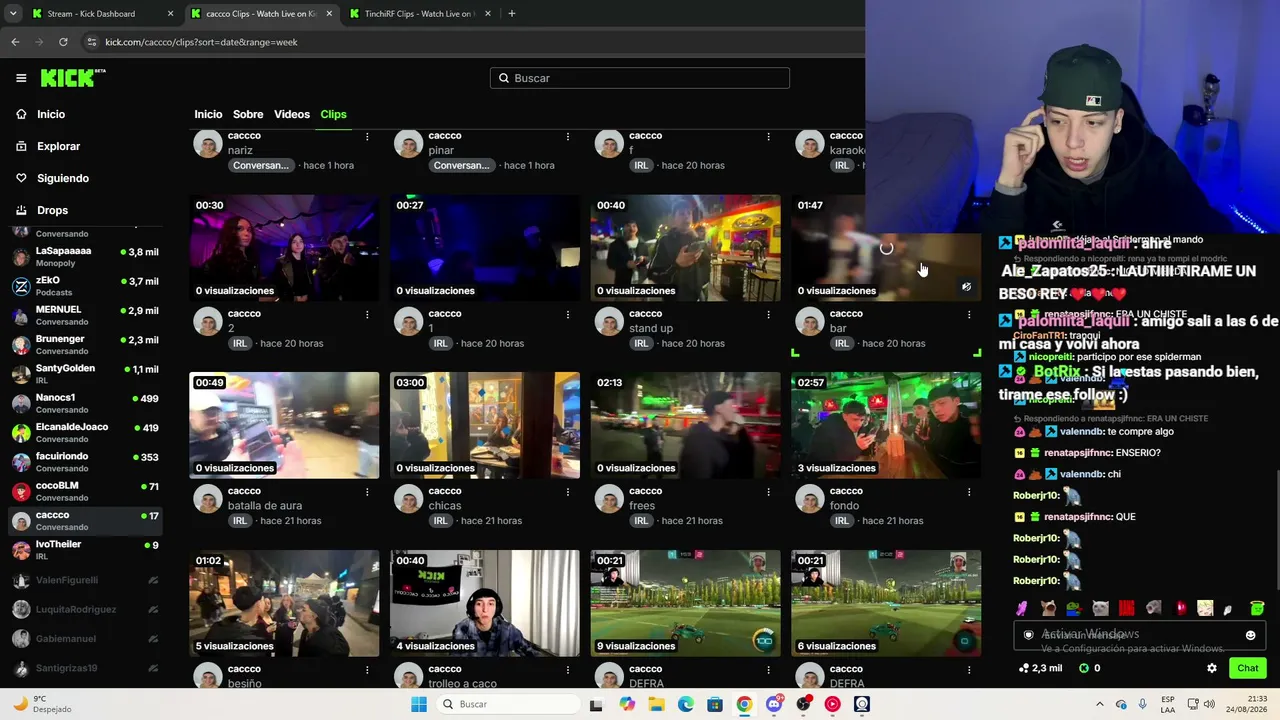Open options menu for clip 'stand up'

coord(768,314)
